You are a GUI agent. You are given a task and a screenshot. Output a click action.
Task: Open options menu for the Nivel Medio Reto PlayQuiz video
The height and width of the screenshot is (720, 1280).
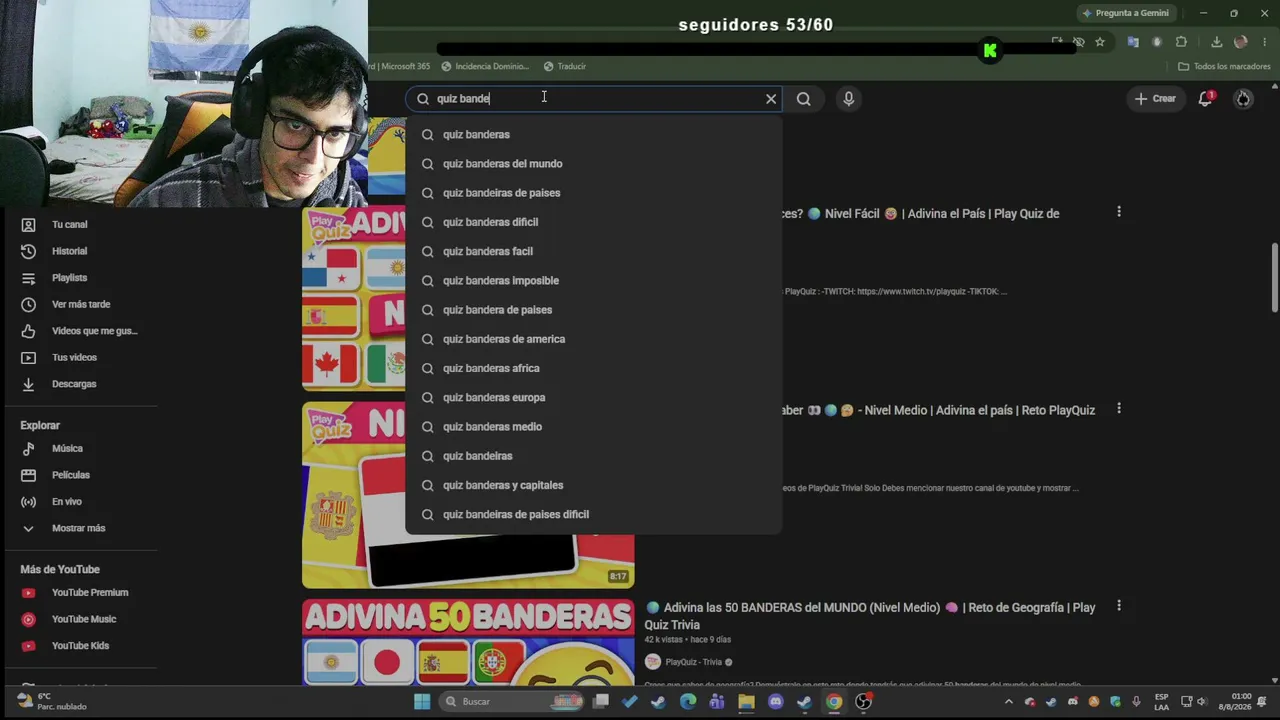point(1119,409)
